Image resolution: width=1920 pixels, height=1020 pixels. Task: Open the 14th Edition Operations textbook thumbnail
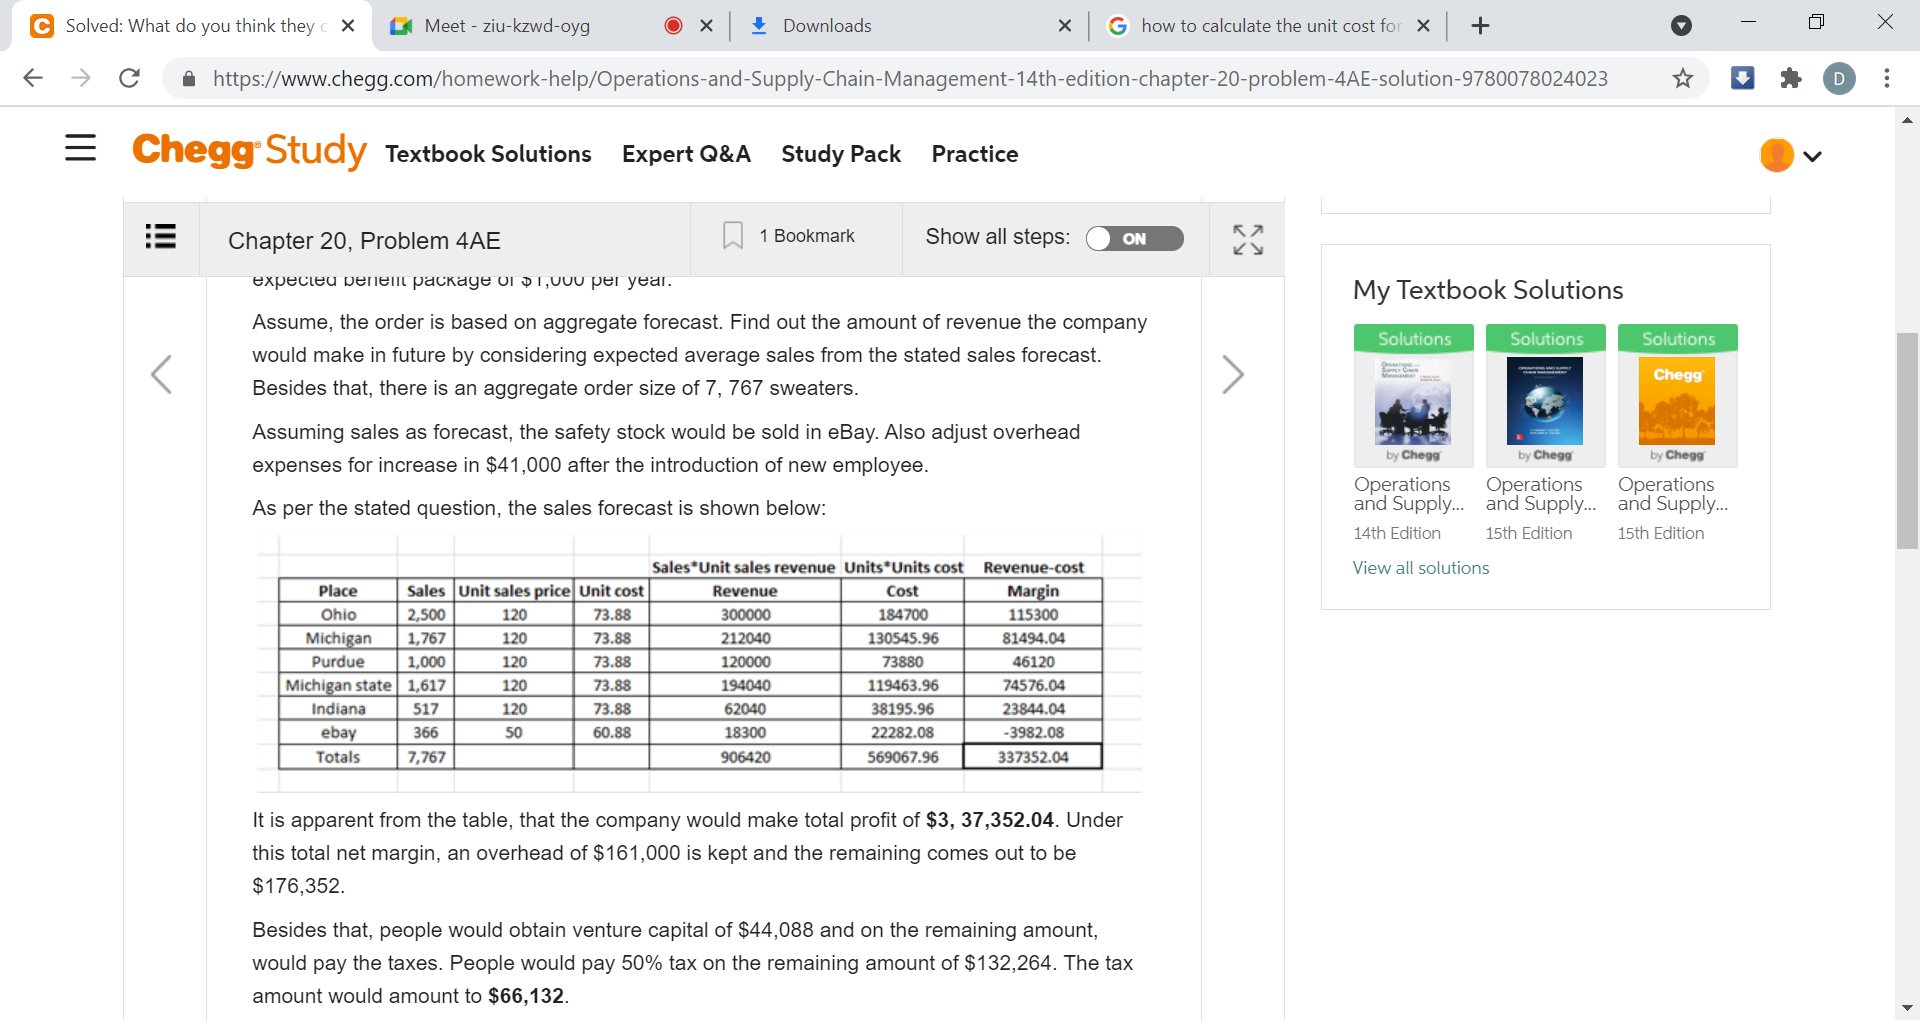1414,396
